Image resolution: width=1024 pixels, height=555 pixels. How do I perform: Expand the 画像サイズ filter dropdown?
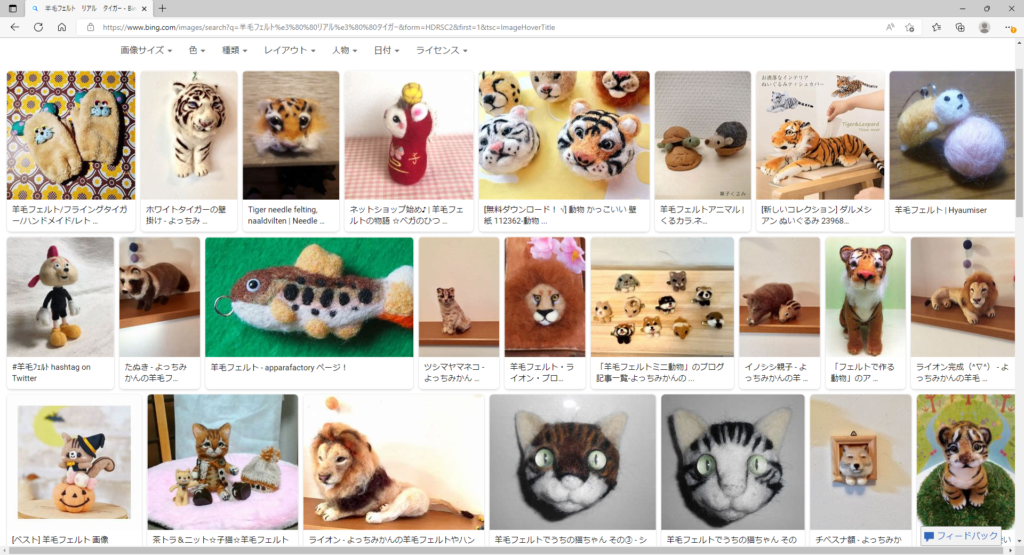click(146, 50)
